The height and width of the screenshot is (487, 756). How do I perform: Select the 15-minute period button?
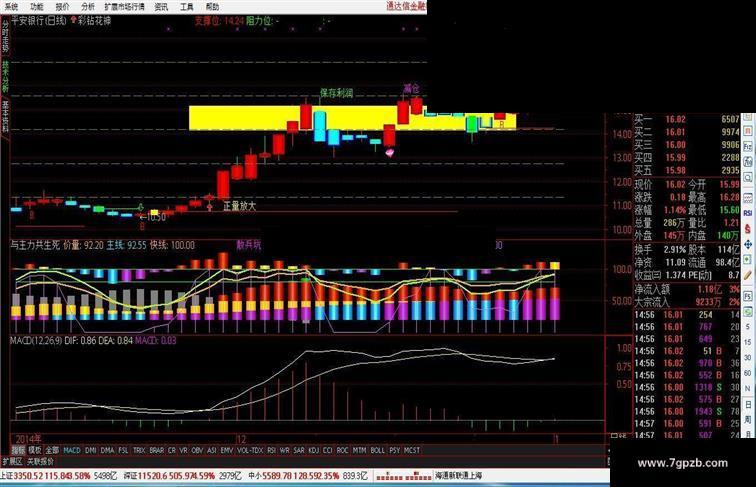coord(748,342)
